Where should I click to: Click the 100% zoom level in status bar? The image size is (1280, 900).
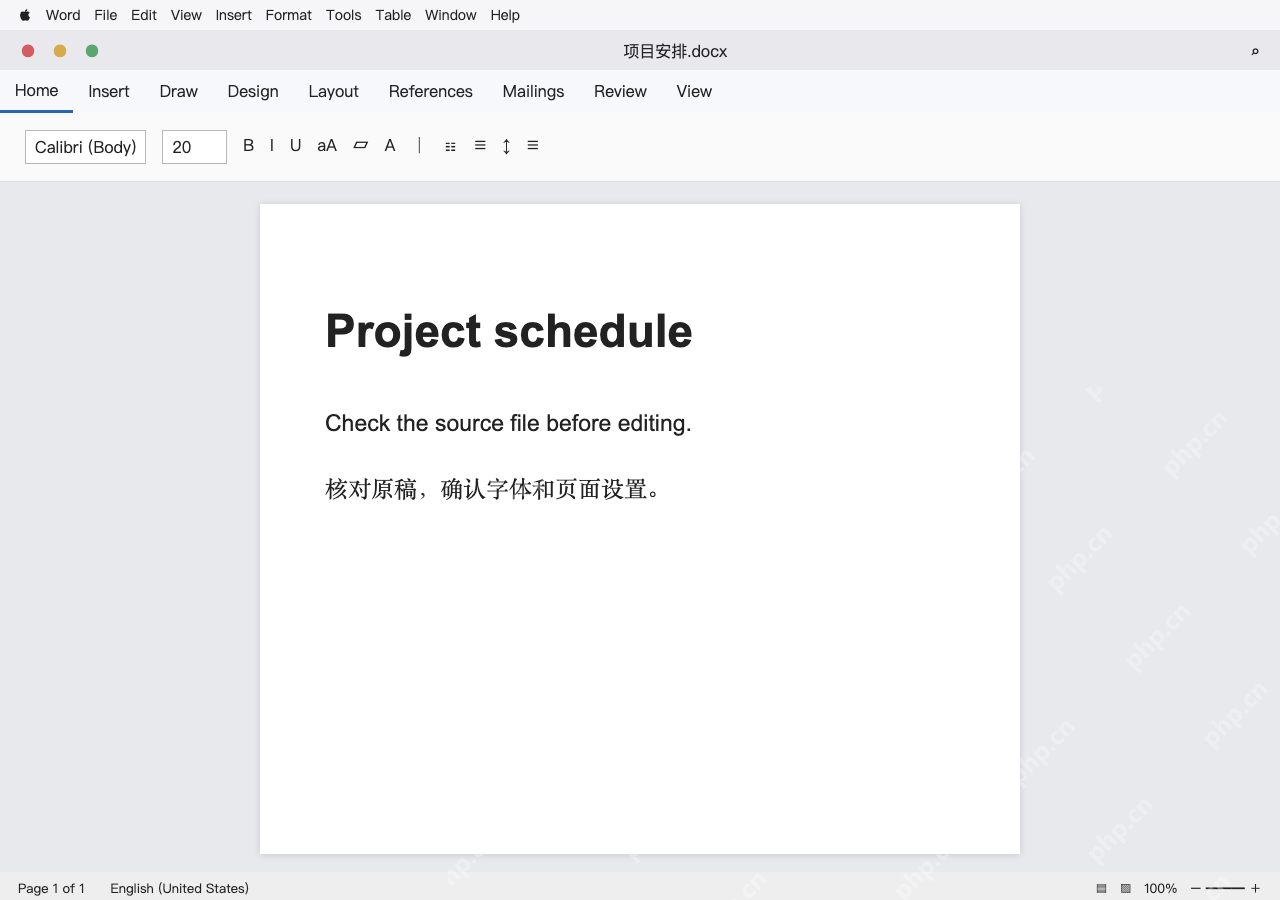pos(1160,888)
